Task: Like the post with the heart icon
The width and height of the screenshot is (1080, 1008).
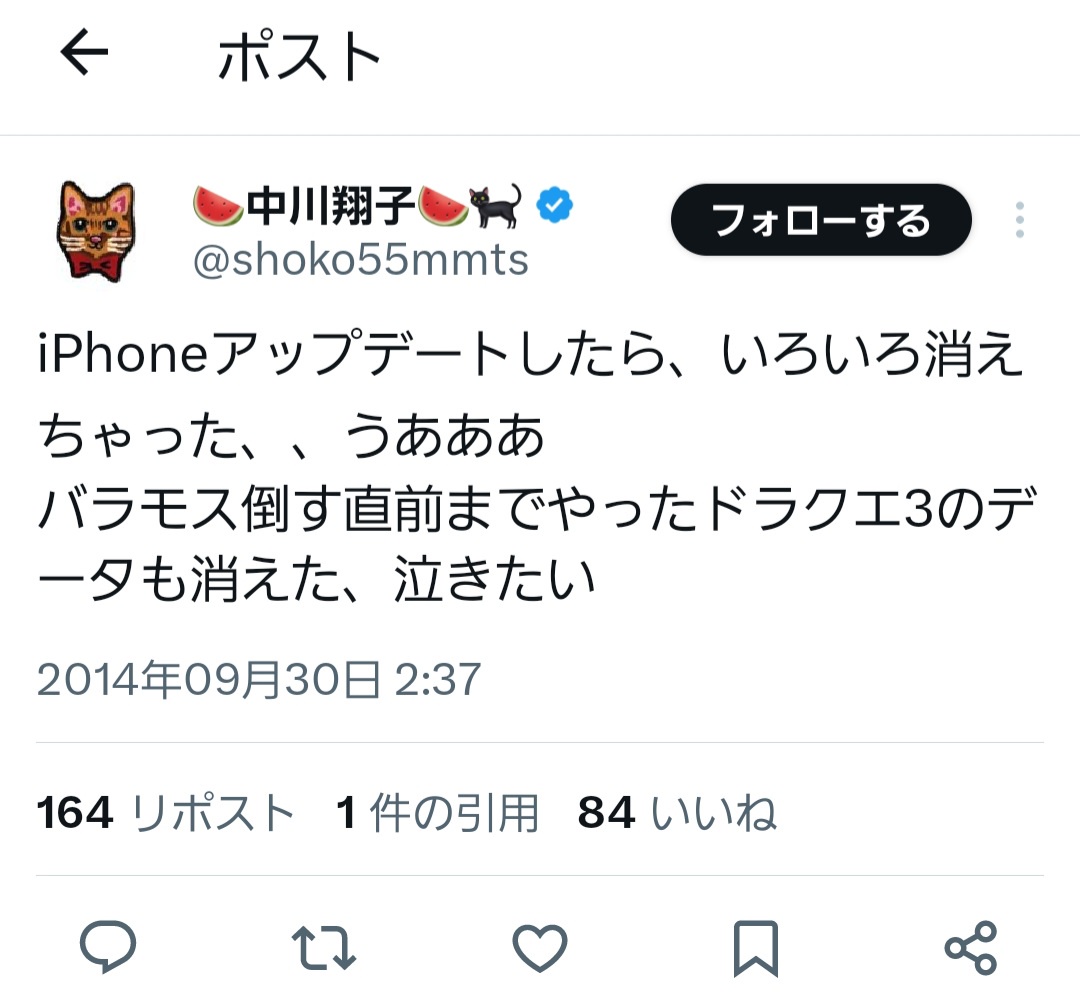Action: click(540, 948)
